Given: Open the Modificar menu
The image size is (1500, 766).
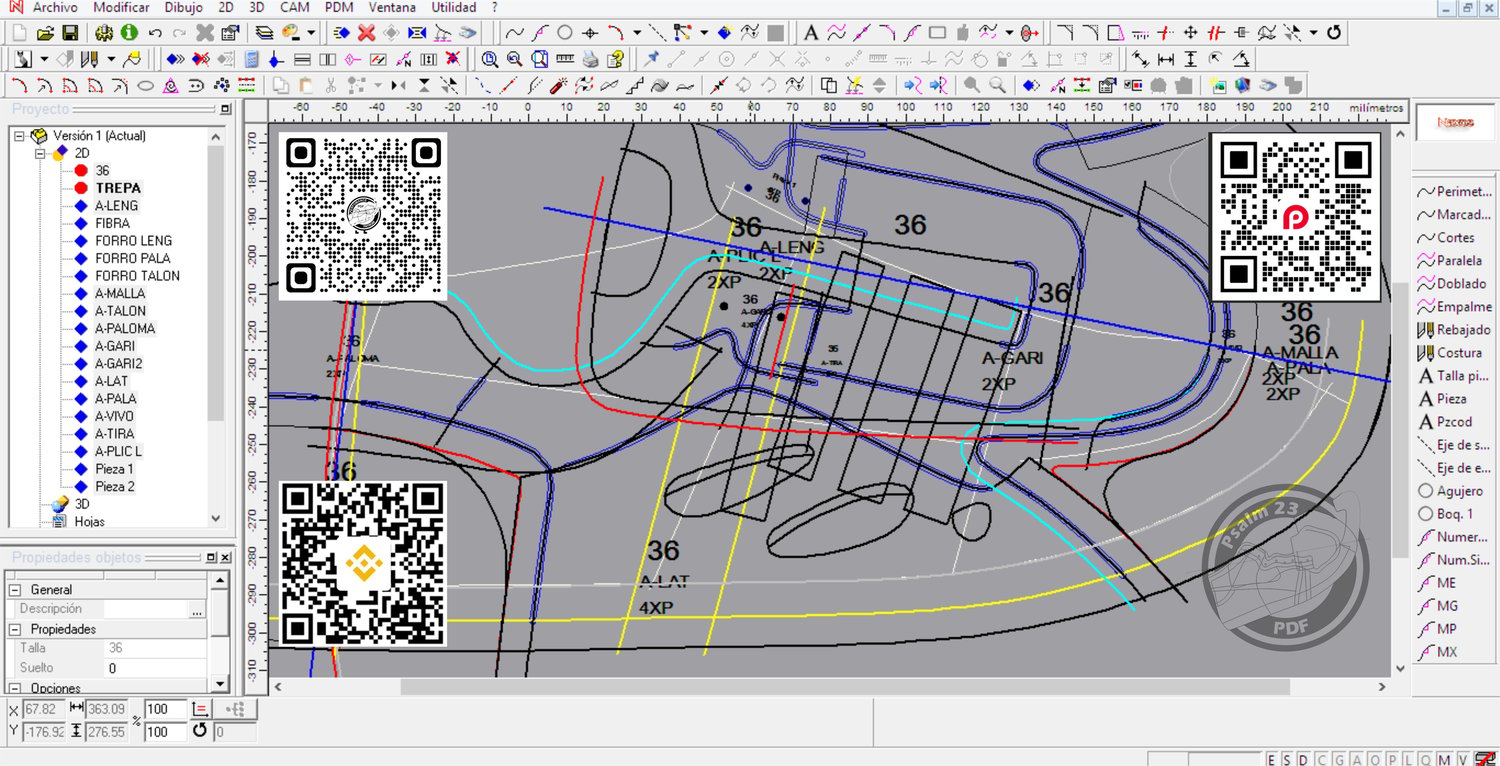Looking at the screenshot, I should pos(121,8).
